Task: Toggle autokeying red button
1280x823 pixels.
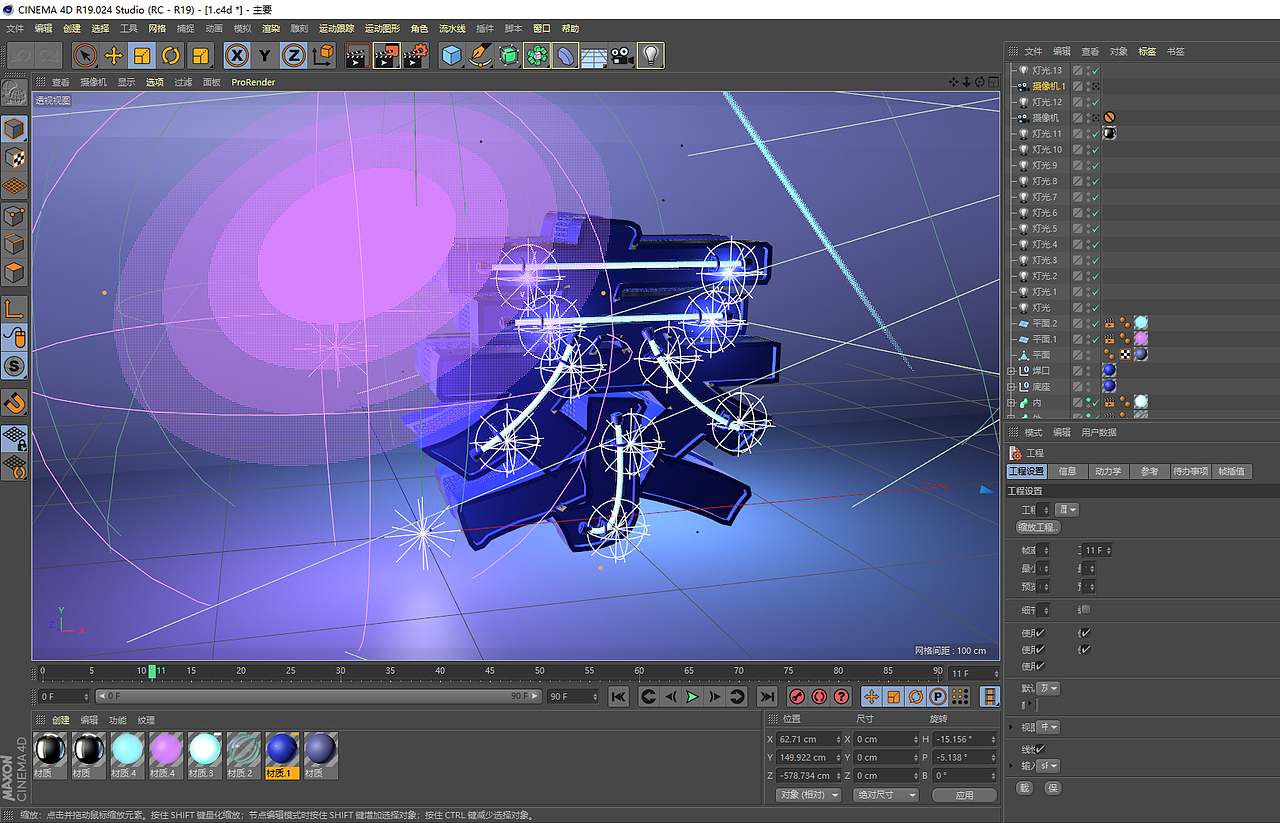Action: click(819, 697)
